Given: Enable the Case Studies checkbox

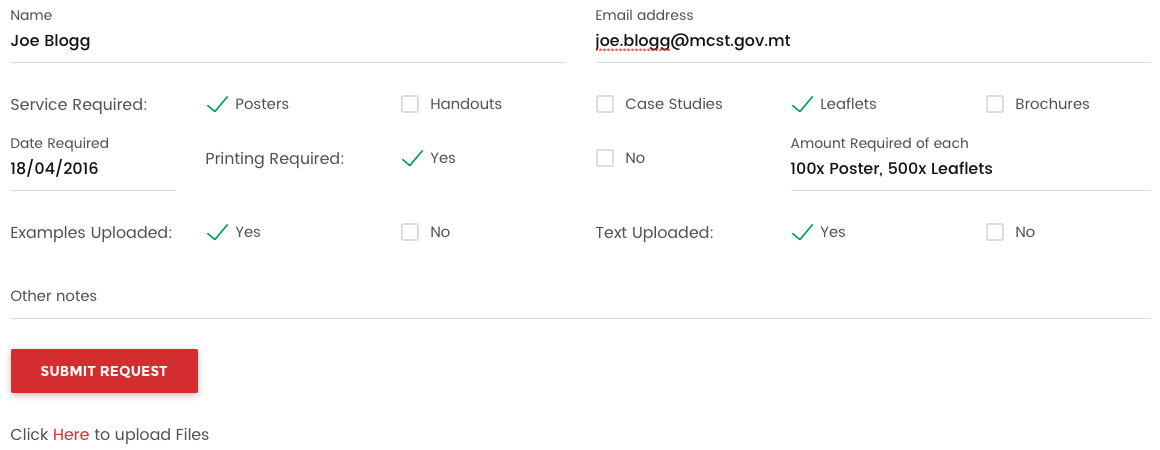Looking at the screenshot, I should 605,104.
